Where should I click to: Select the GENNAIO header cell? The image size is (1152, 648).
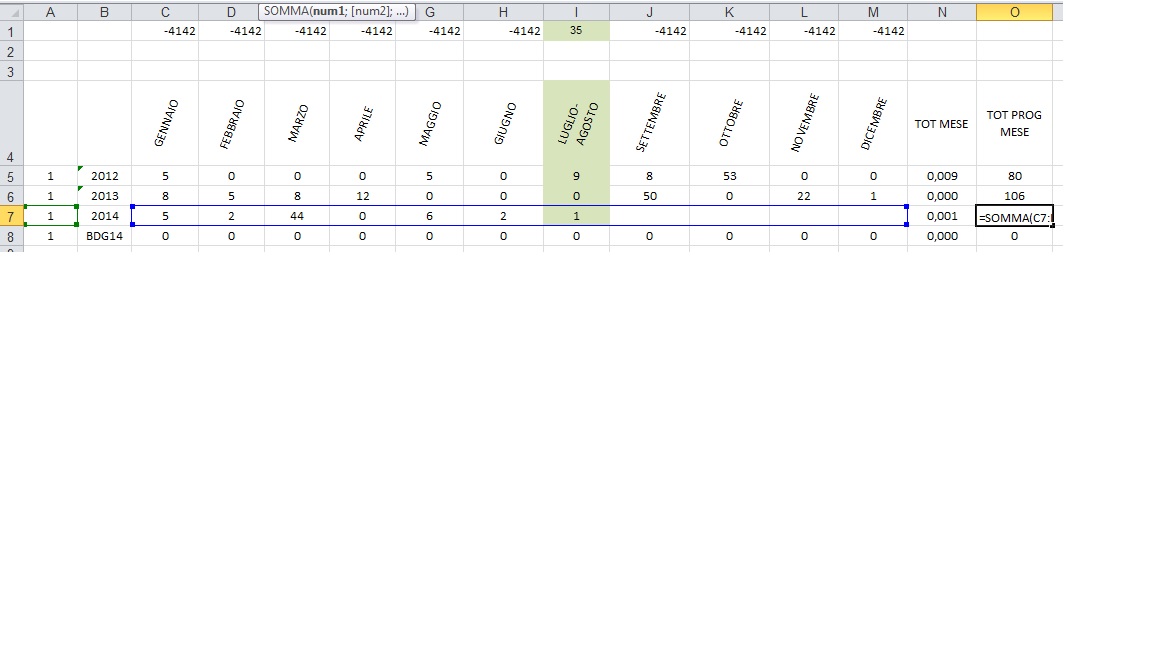click(x=165, y=123)
